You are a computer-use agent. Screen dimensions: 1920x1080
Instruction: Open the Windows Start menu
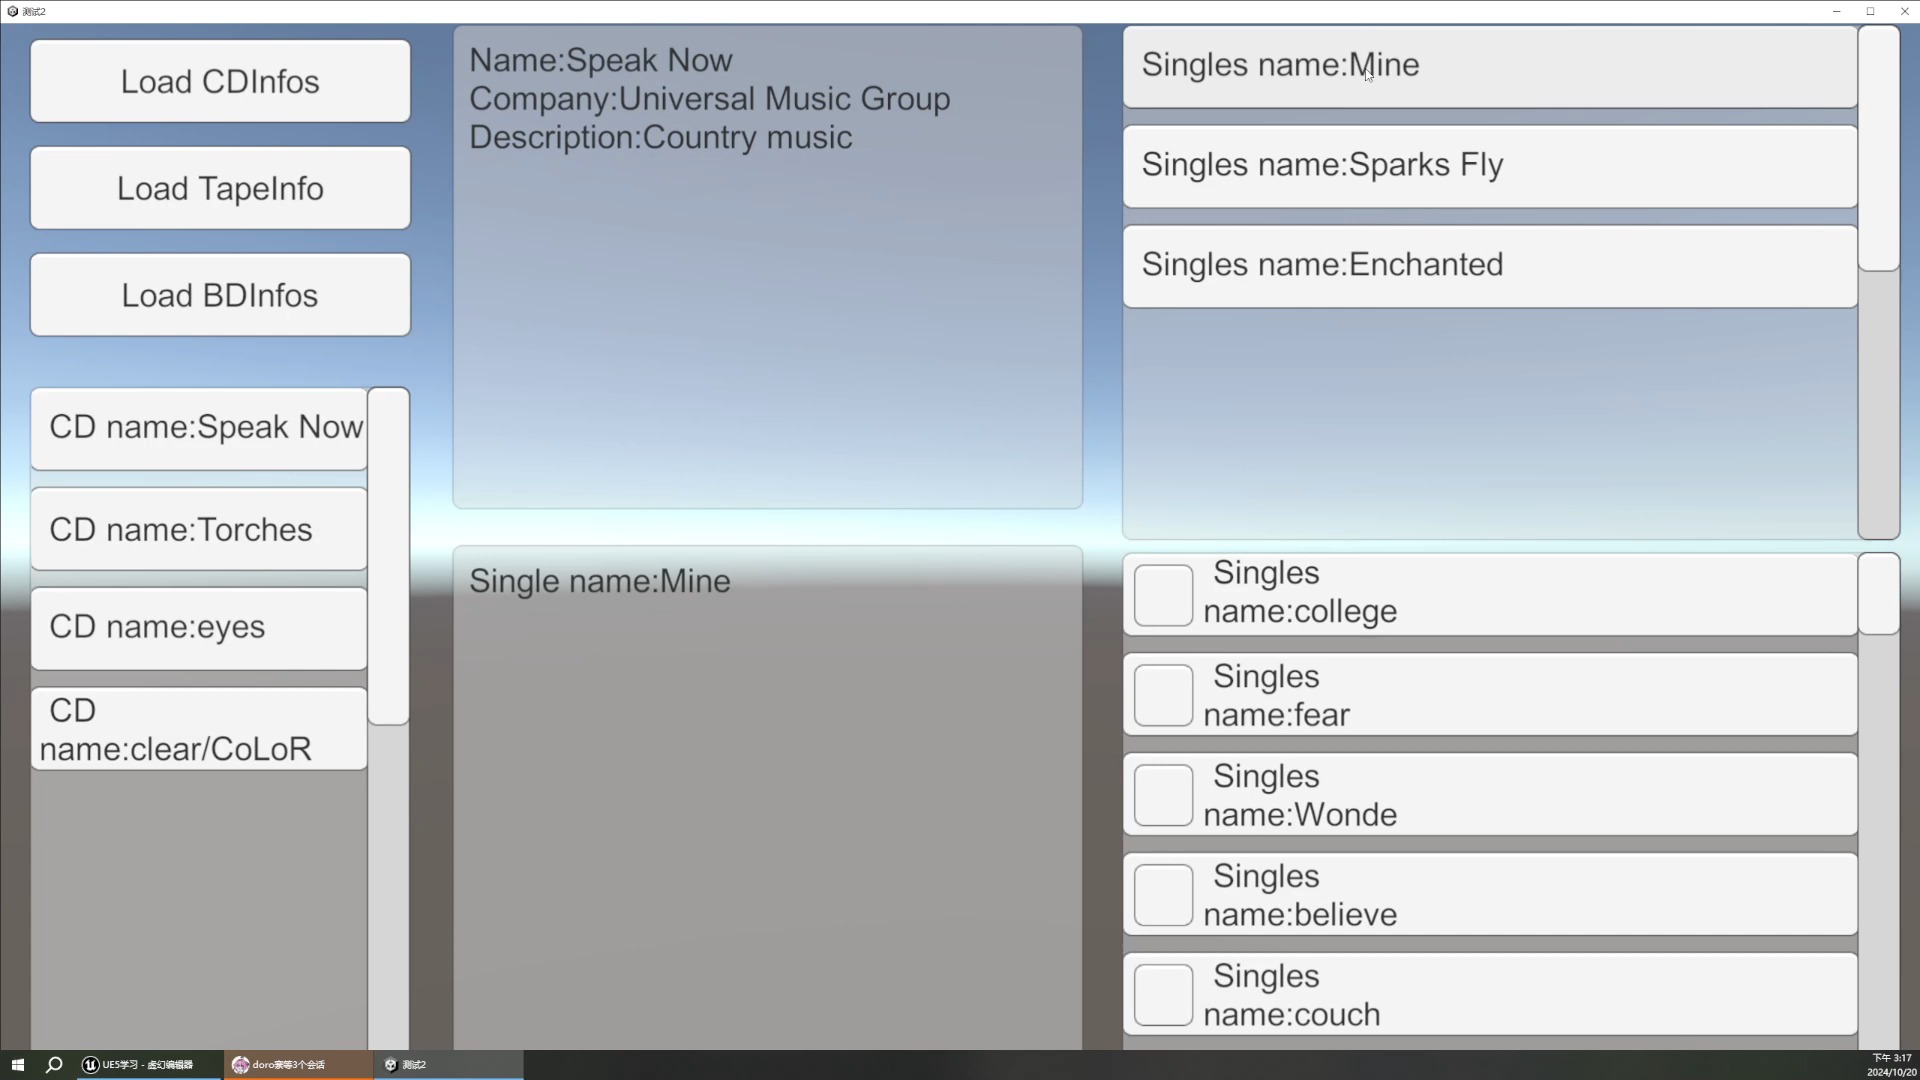[17, 1065]
